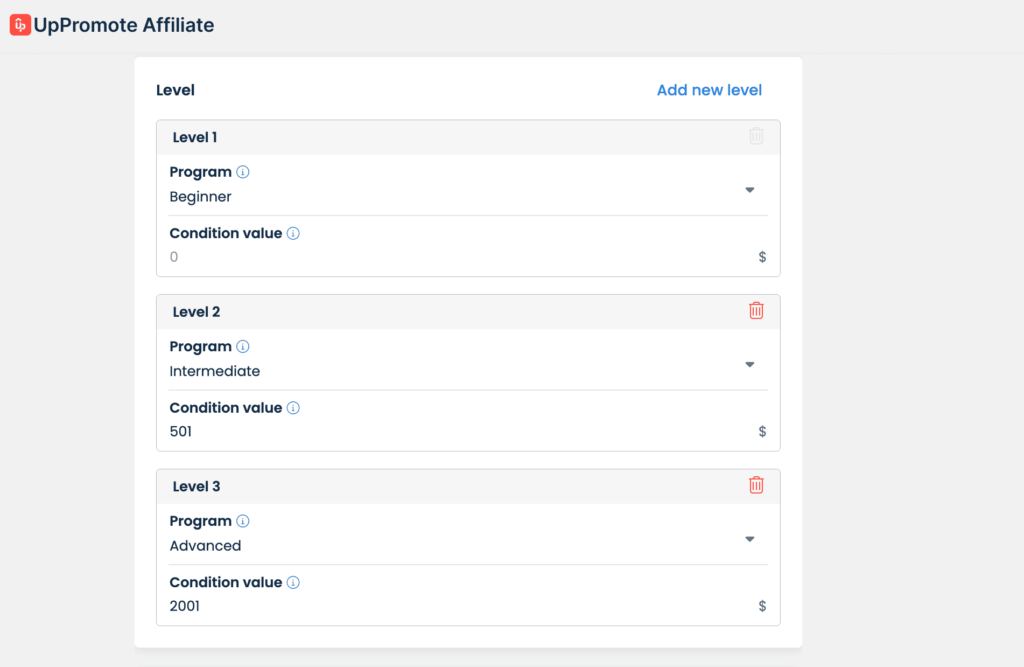This screenshot has height=667, width=1024.
Task: Show Level 2 Condition value info tooltip
Action: coord(293,408)
